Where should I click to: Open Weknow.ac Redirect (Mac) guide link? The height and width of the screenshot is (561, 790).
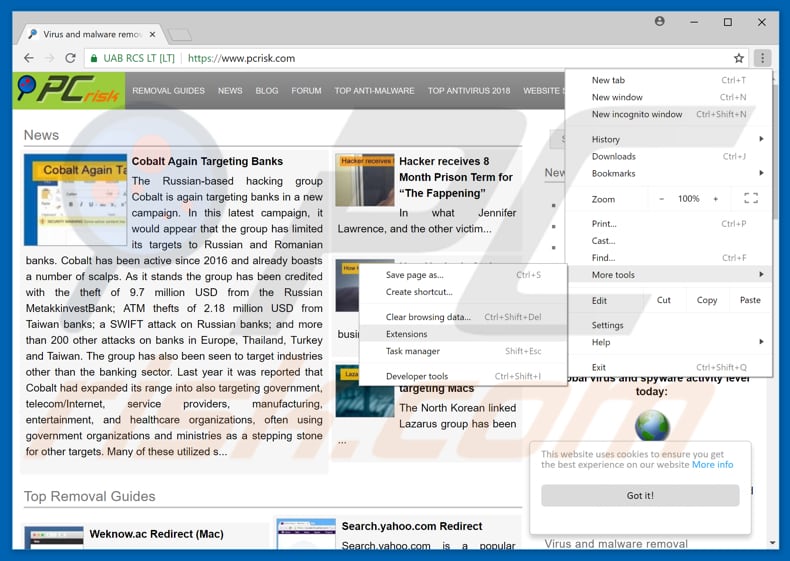[x=157, y=534]
